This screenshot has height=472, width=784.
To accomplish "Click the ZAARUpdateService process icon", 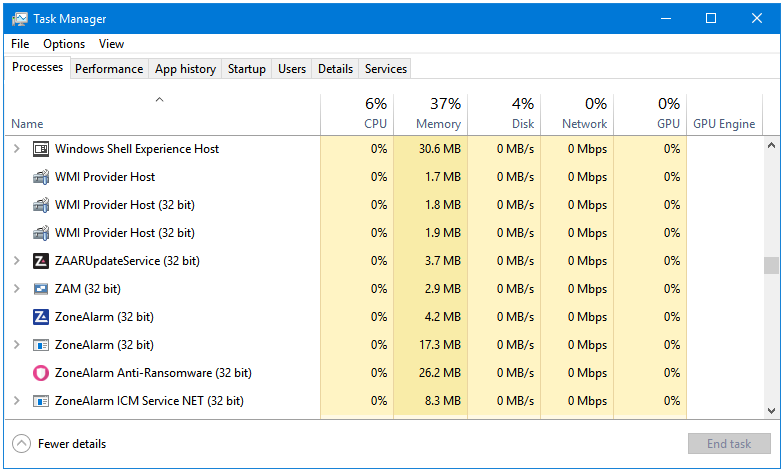I will 40,260.
